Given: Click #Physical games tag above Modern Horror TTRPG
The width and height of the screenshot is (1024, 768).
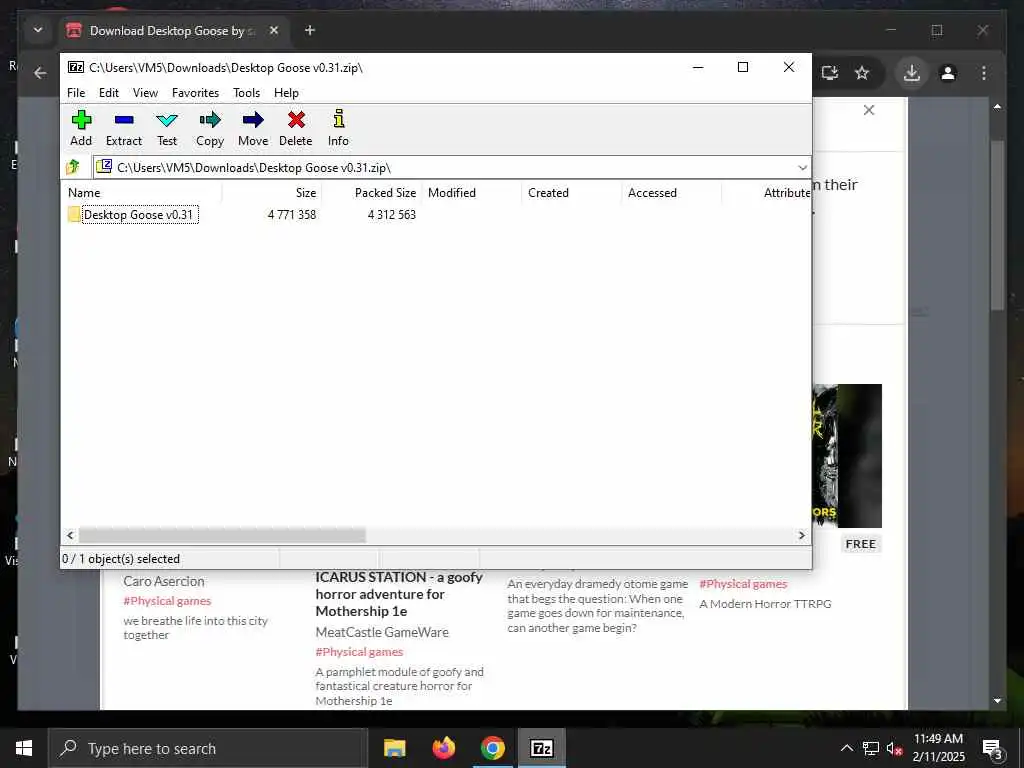Looking at the screenshot, I should point(743,584).
